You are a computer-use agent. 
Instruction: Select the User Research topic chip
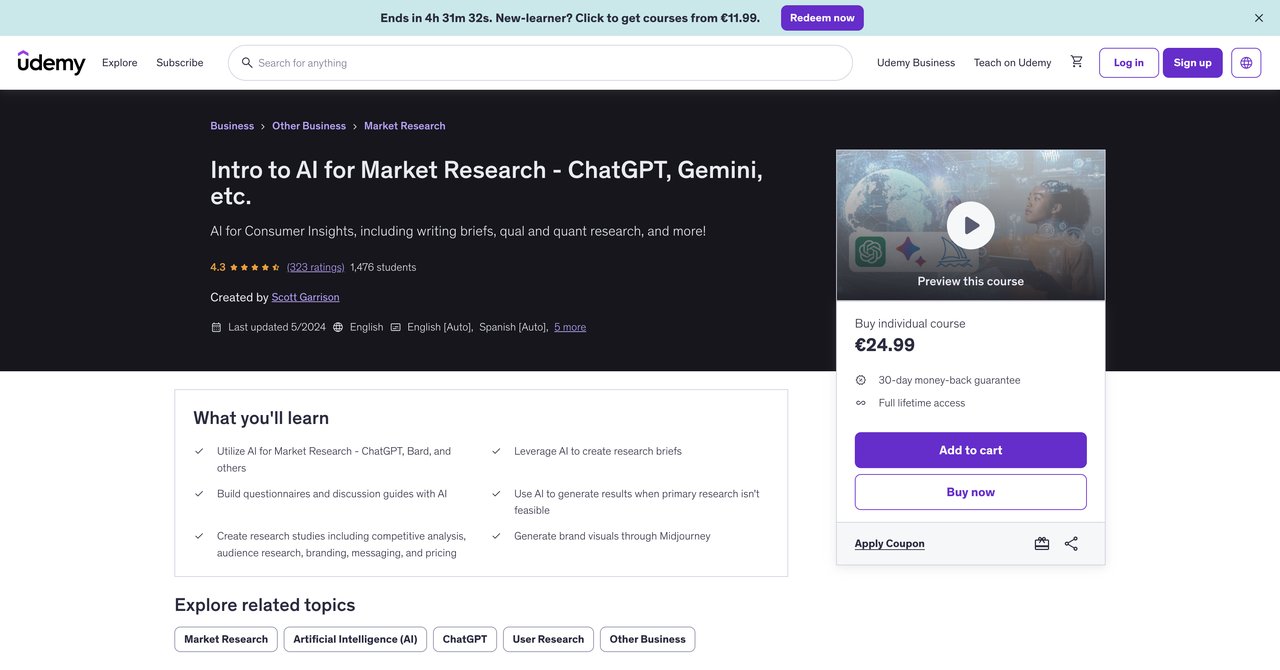coord(548,640)
